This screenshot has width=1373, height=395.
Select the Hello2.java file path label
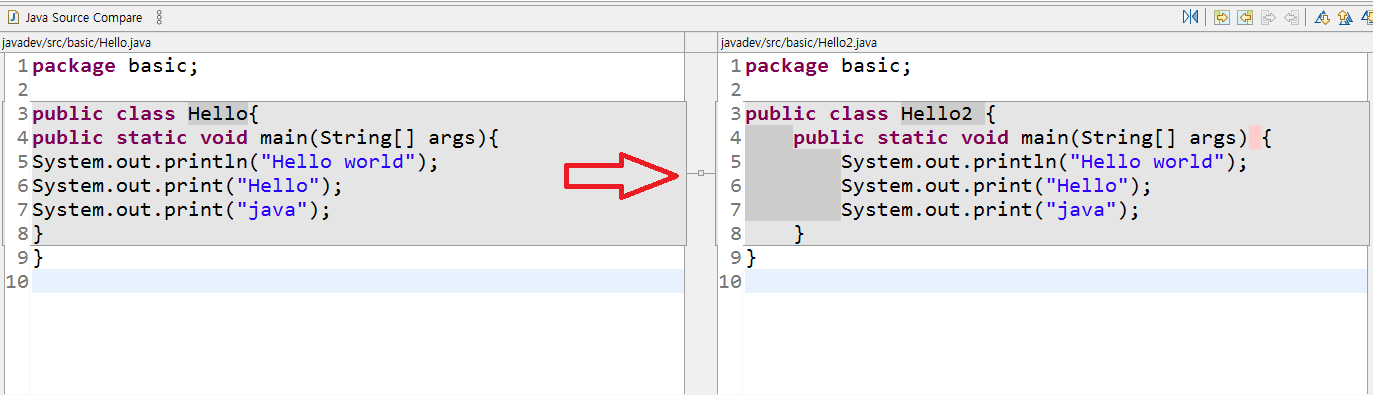coord(798,43)
